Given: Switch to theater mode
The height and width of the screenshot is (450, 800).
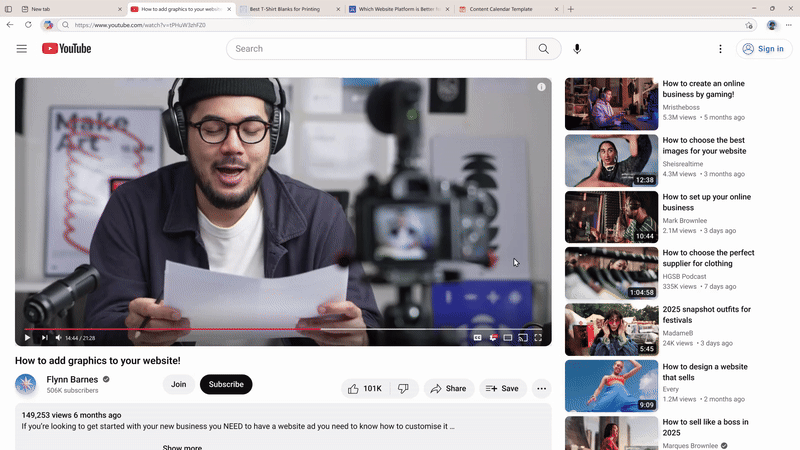Looking at the screenshot, I should click(x=508, y=338).
